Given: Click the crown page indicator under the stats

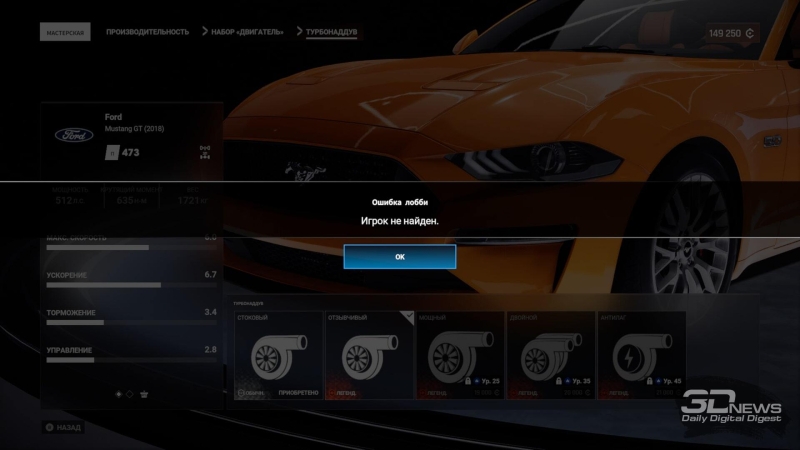Looking at the screenshot, I should pyautogui.click(x=144, y=394).
